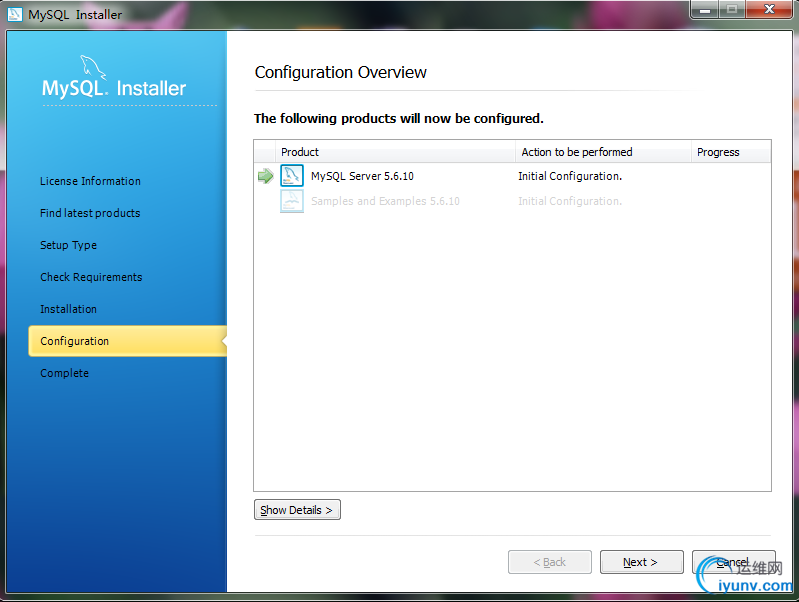This screenshot has width=799, height=602.
Task: Expand details with Show Details button
Action: tap(297, 510)
